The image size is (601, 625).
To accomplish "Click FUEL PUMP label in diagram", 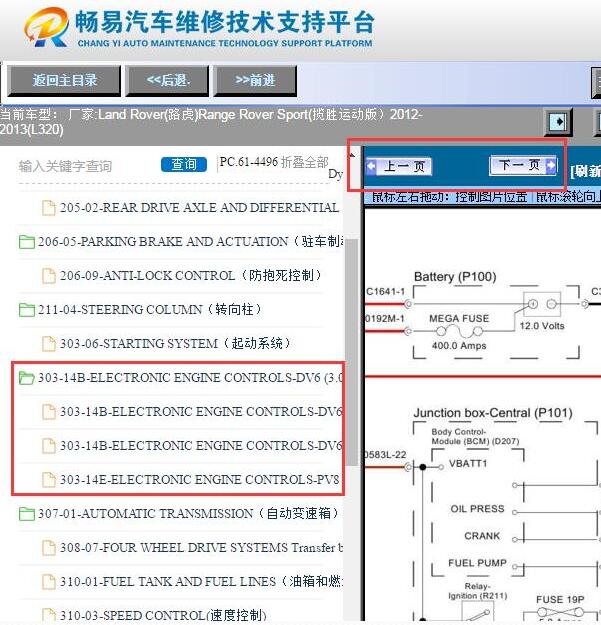I will click(x=477, y=563).
